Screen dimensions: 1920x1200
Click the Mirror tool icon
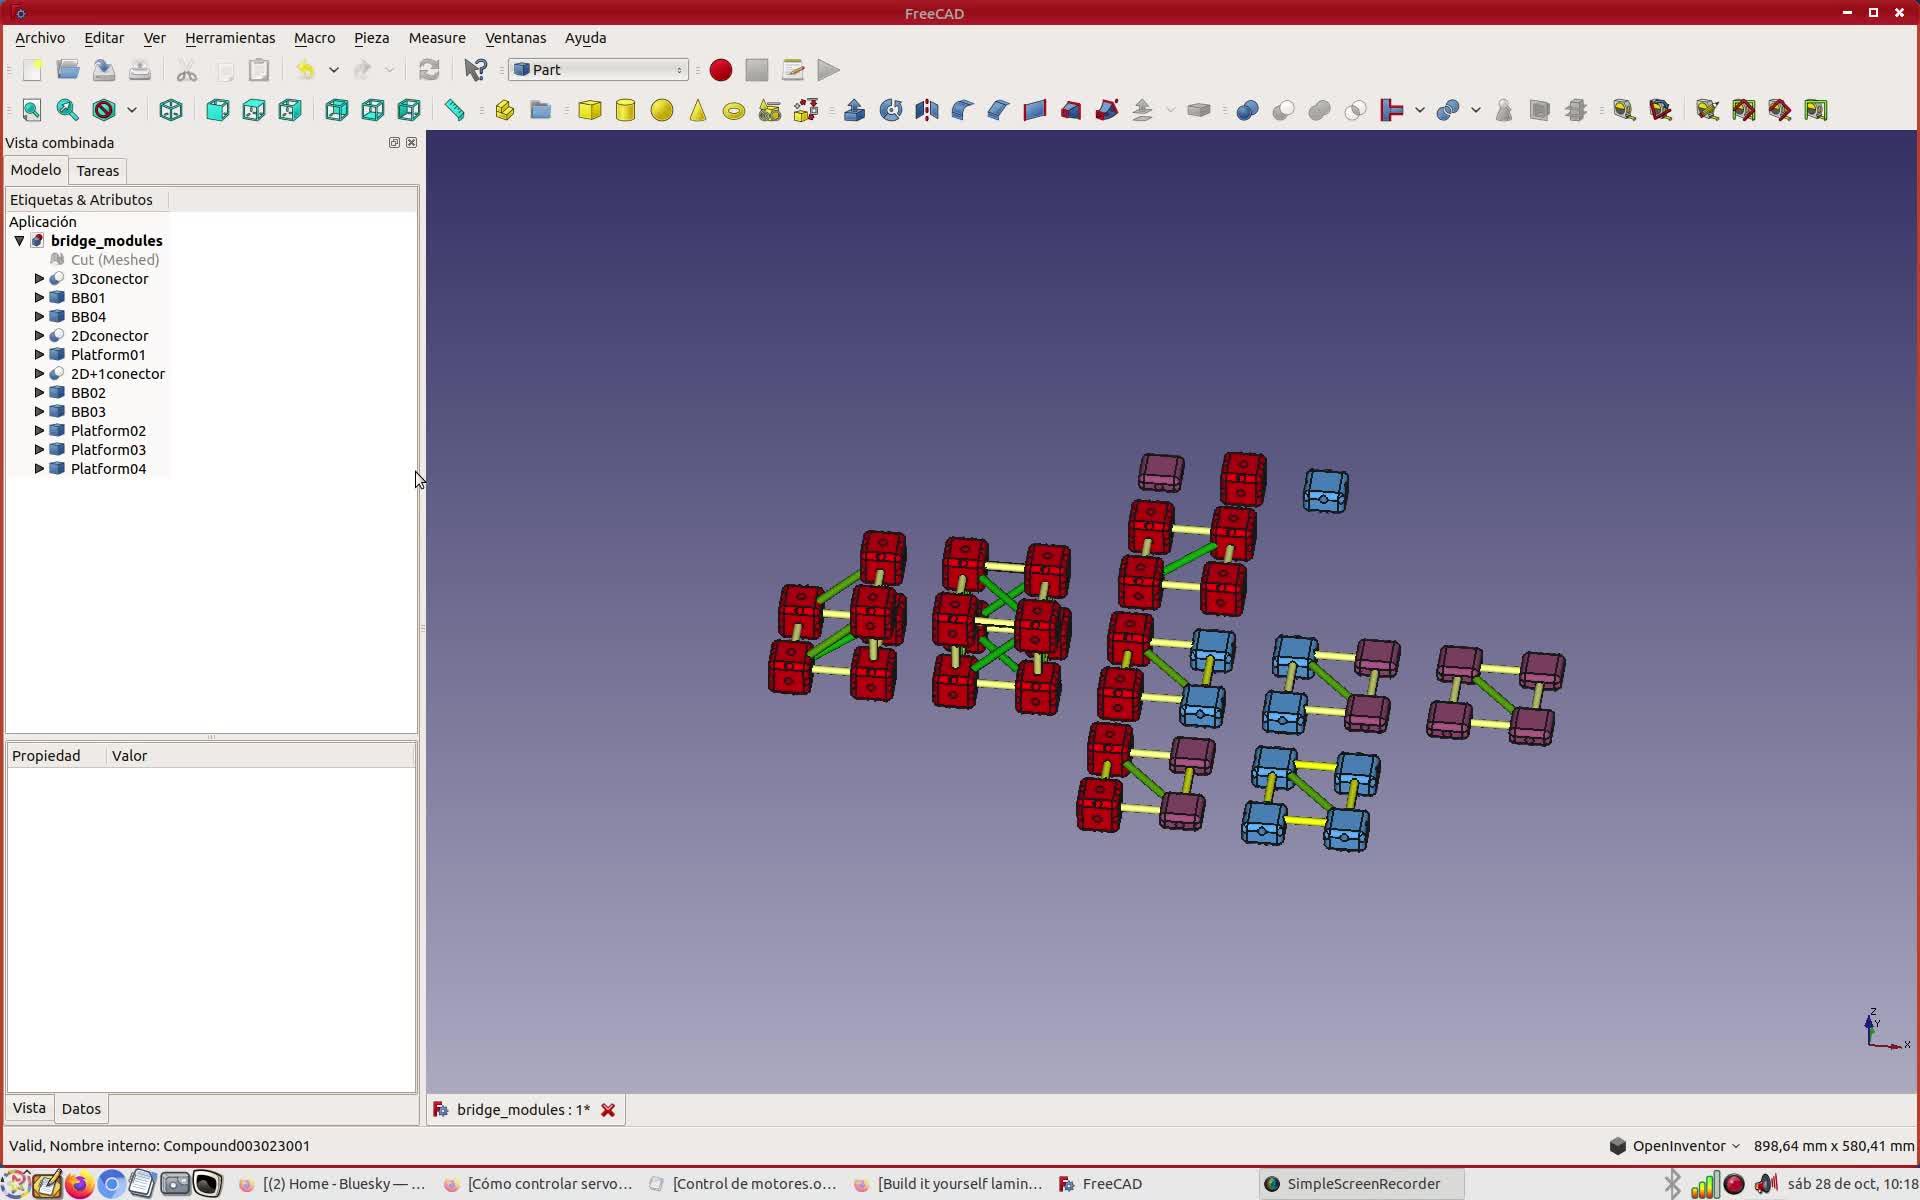coord(927,110)
